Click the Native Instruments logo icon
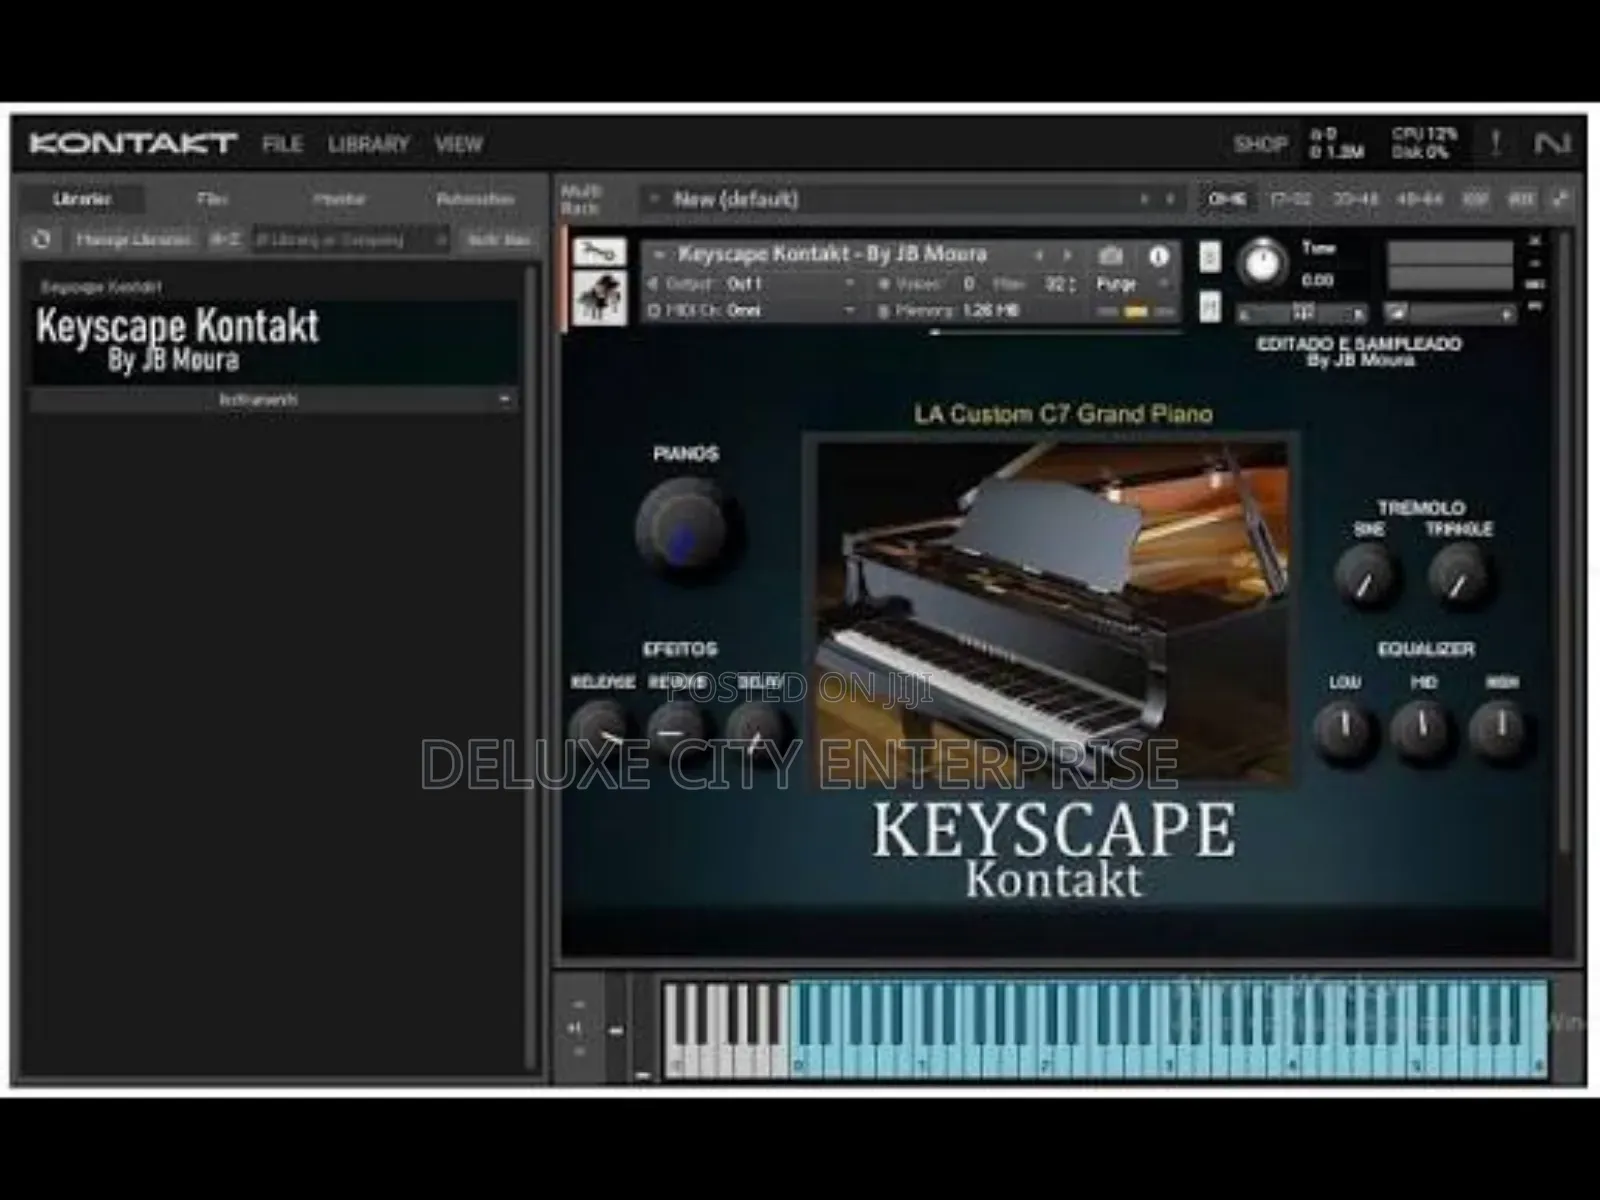 tap(1551, 144)
